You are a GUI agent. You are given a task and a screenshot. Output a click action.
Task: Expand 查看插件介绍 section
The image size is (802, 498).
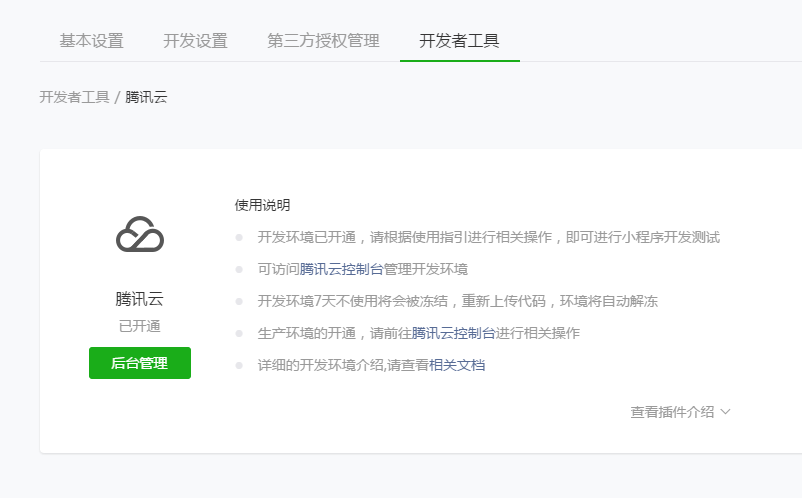pos(672,411)
